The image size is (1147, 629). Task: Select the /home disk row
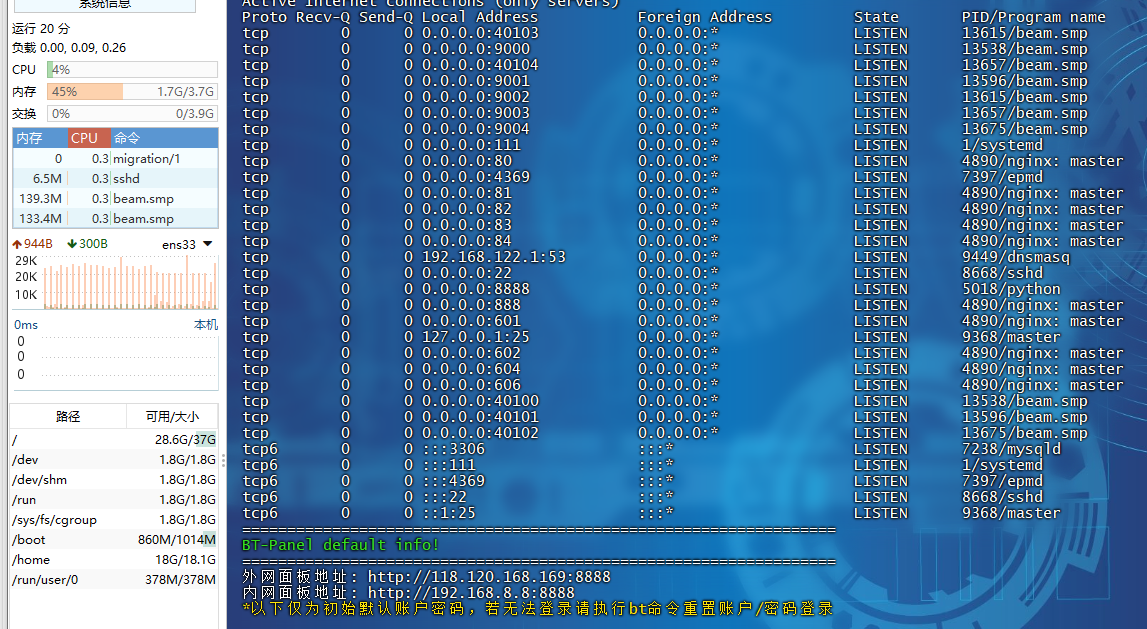coord(114,560)
